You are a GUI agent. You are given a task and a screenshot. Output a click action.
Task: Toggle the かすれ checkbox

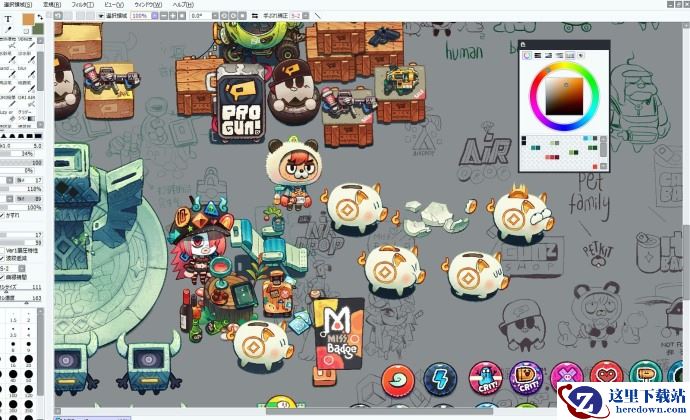click(2, 215)
